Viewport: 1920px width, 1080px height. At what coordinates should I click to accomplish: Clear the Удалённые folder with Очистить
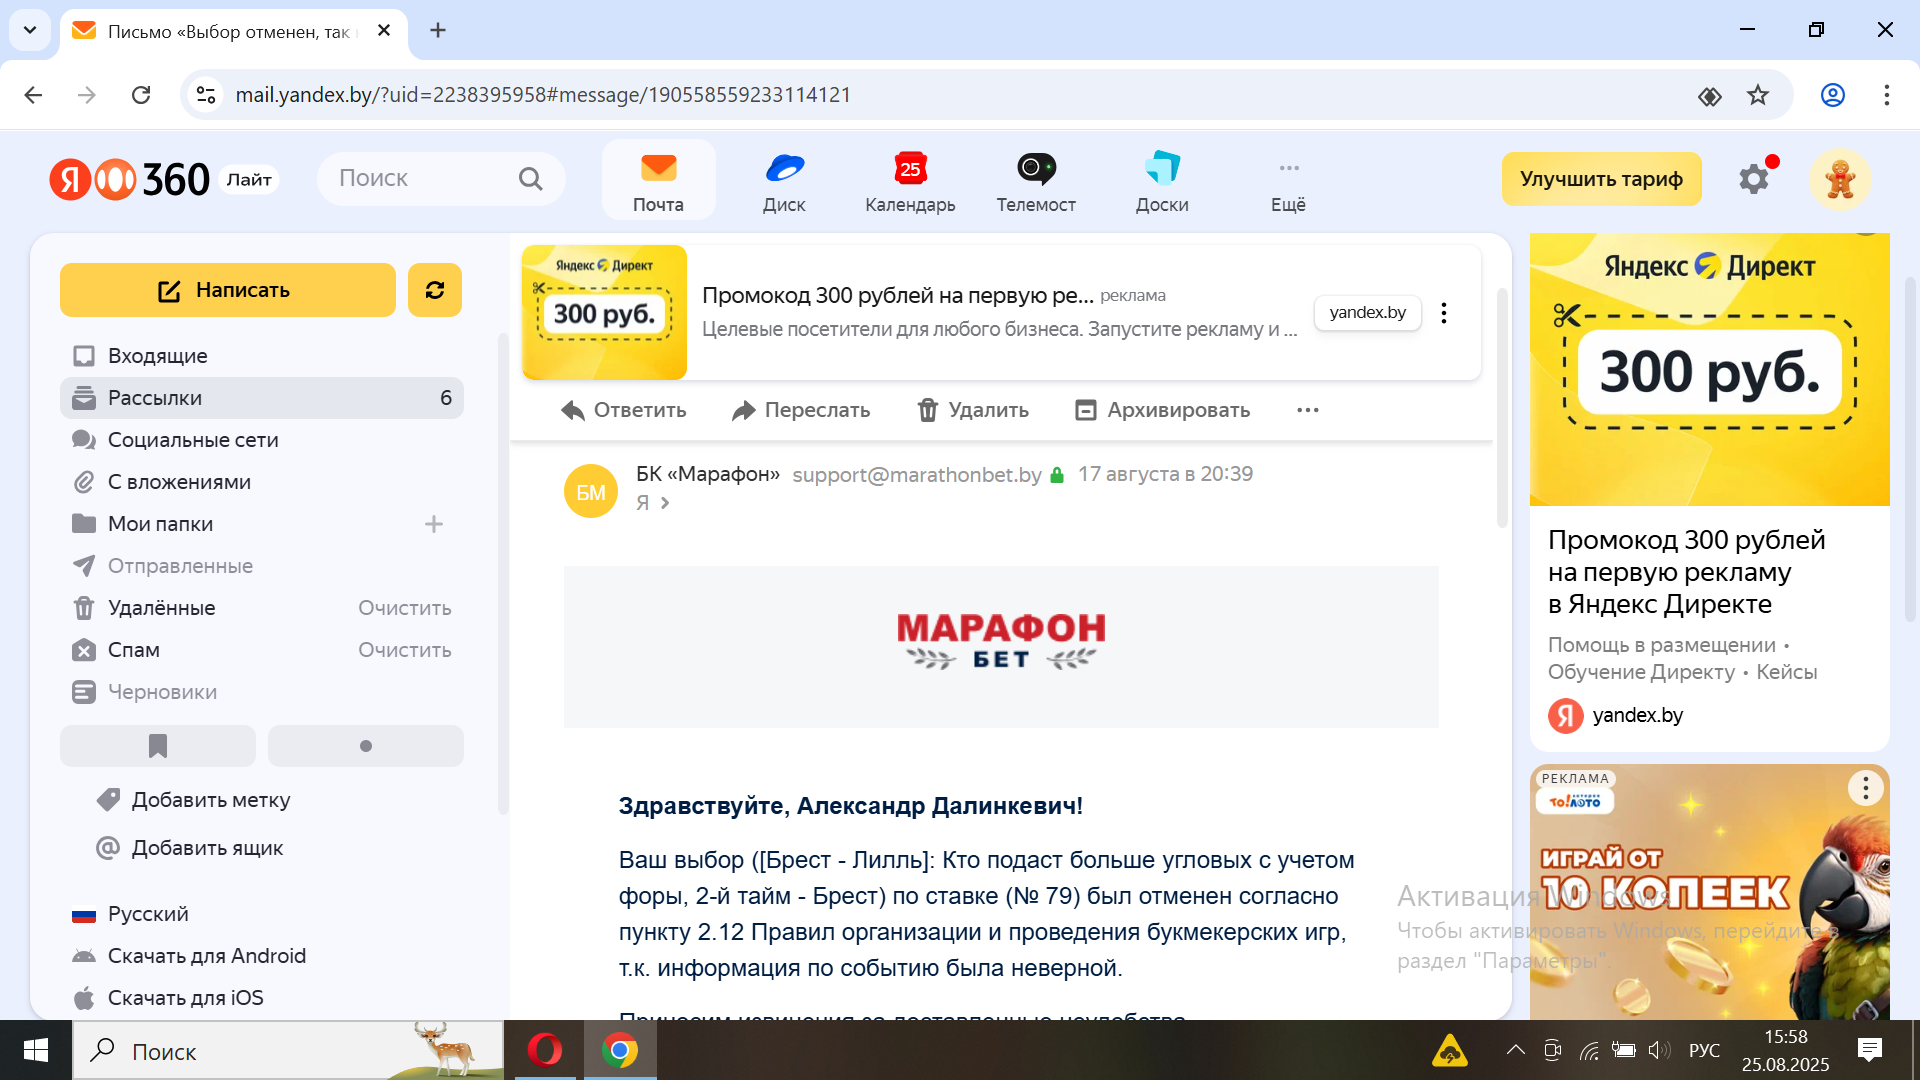(x=405, y=608)
